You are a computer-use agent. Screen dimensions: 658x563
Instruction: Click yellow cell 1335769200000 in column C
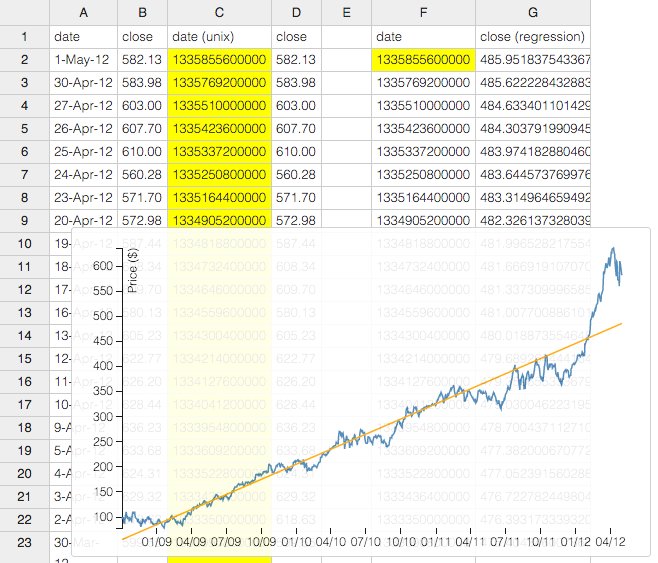point(219,83)
